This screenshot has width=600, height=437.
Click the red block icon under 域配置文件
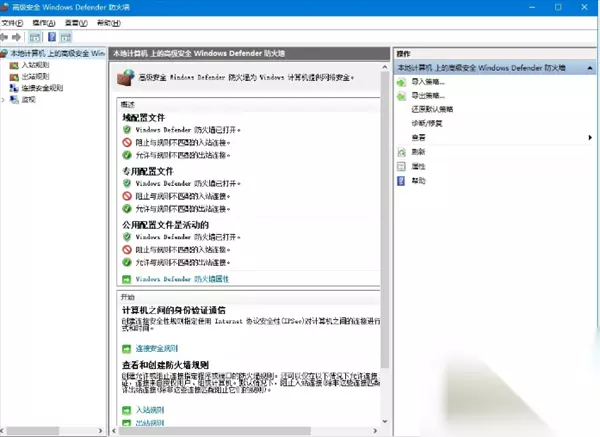[x=127, y=142]
